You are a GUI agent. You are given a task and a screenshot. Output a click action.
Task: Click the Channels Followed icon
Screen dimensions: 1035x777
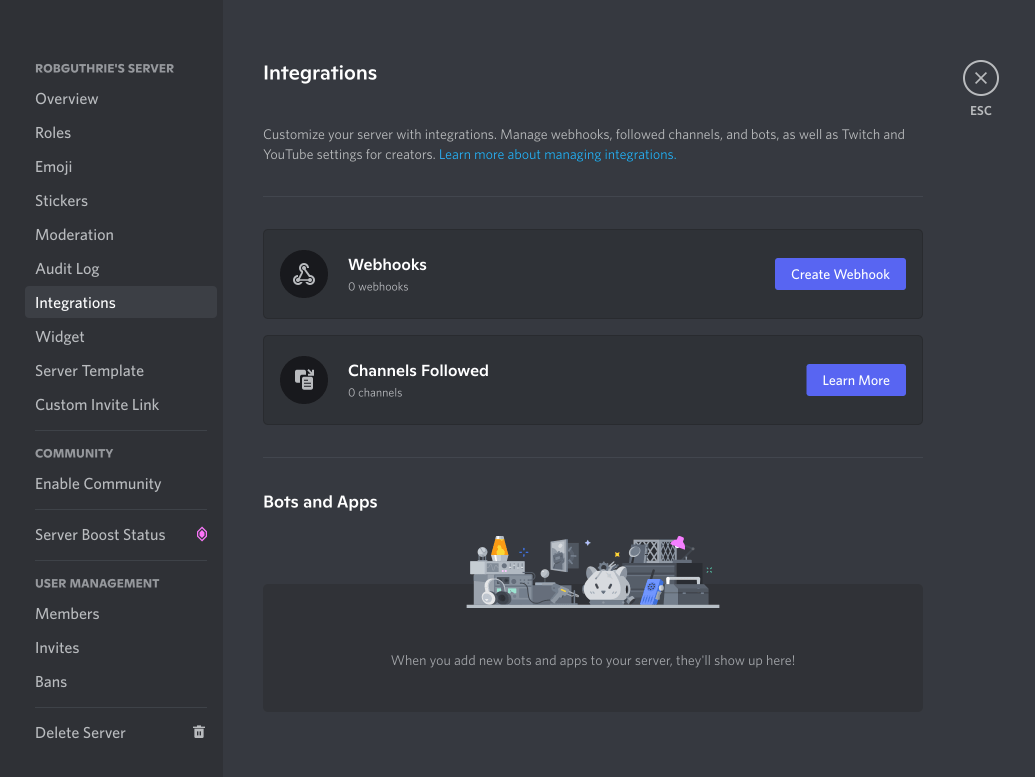click(x=304, y=380)
